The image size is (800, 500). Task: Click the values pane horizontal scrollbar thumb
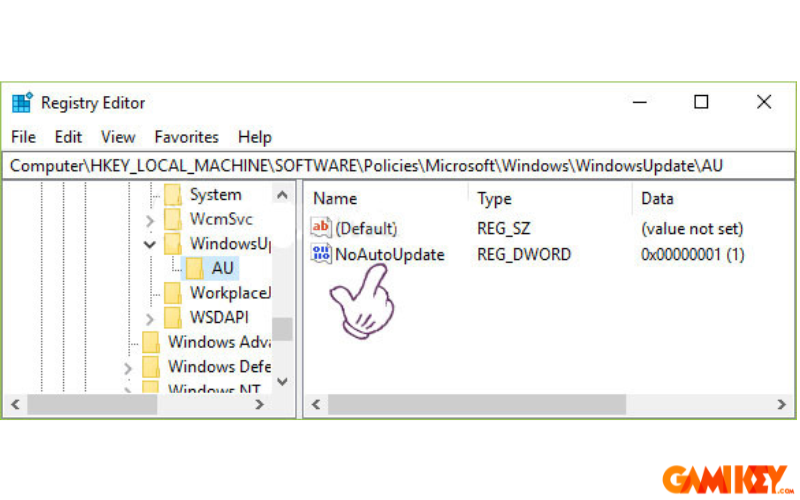pos(477,405)
